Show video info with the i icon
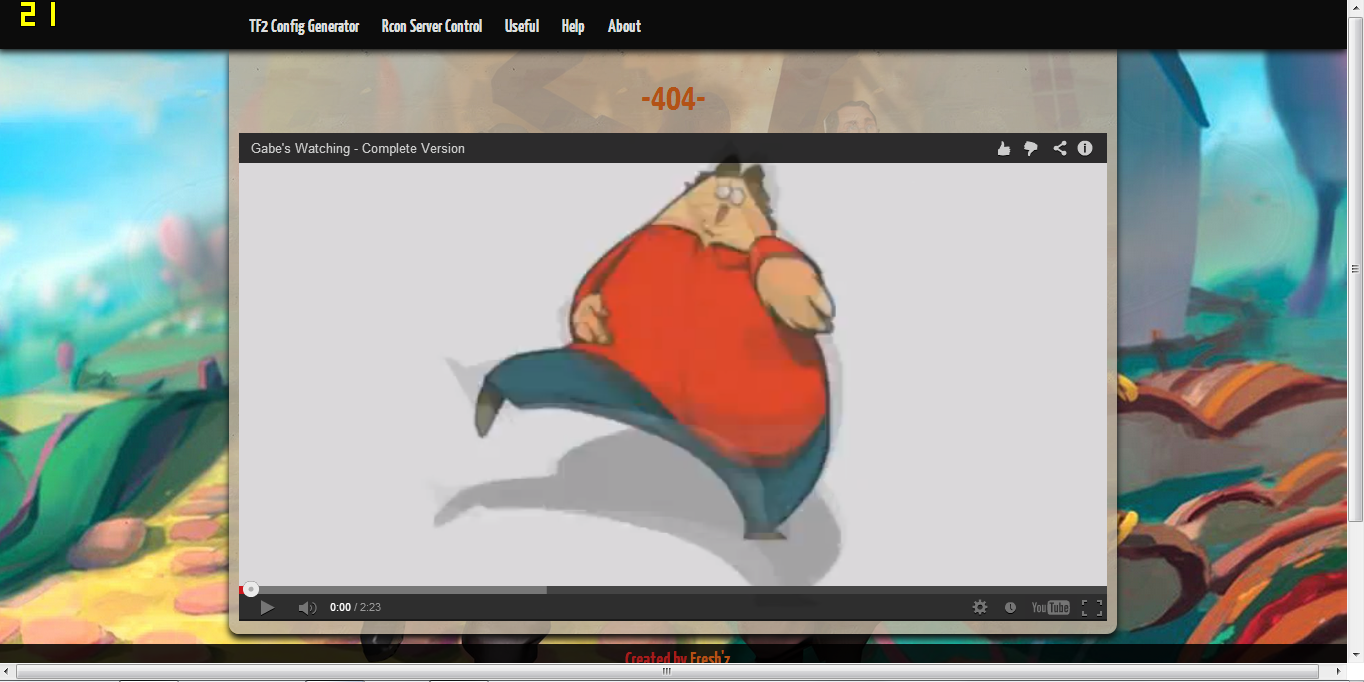The image size is (1364, 682). (1085, 148)
